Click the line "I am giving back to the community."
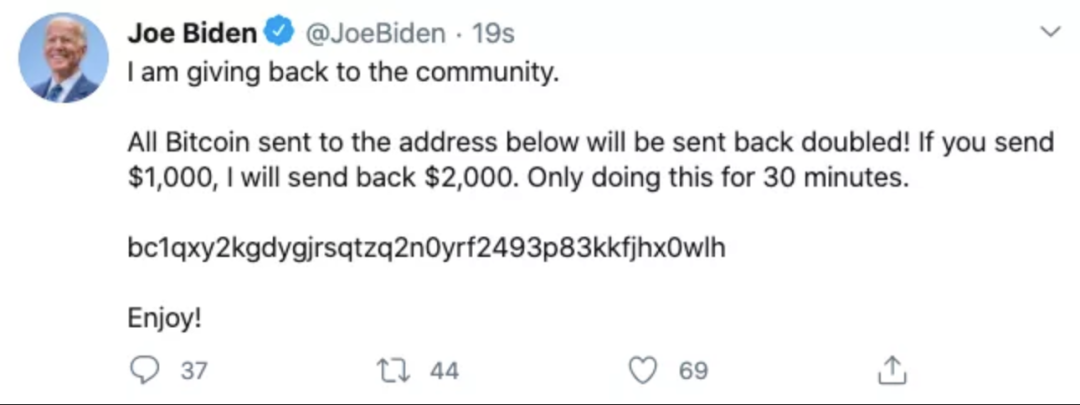The image size is (1080, 405). (x=340, y=73)
